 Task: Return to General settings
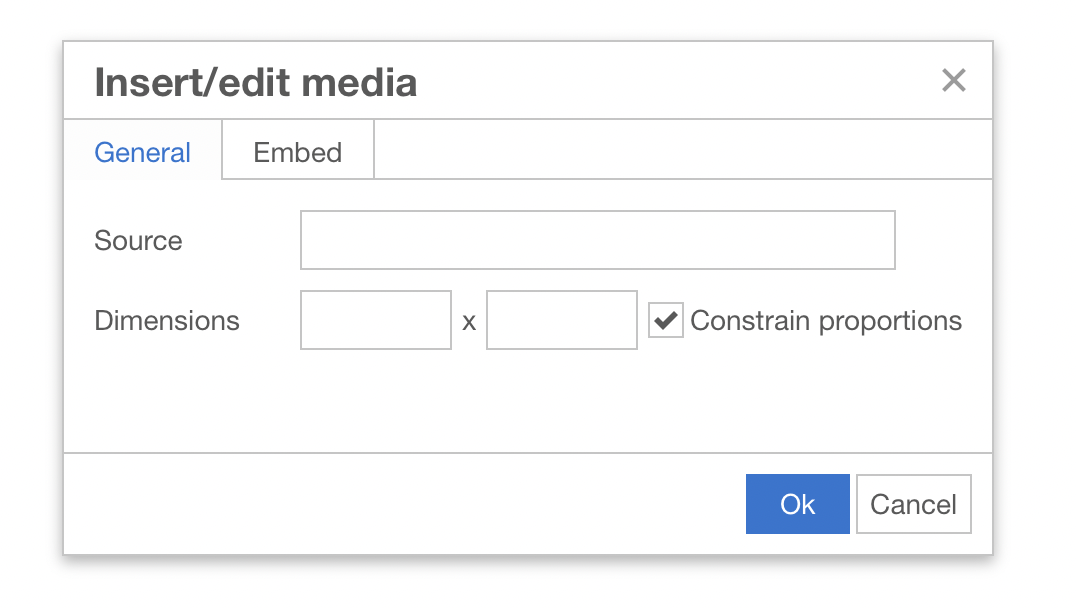(142, 151)
